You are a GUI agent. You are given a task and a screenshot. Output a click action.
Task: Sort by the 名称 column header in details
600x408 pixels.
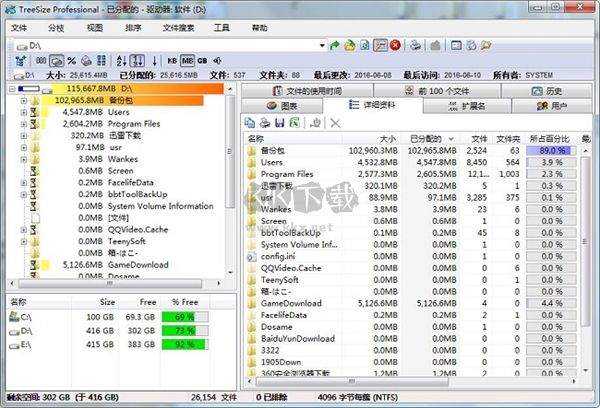point(293,139)
